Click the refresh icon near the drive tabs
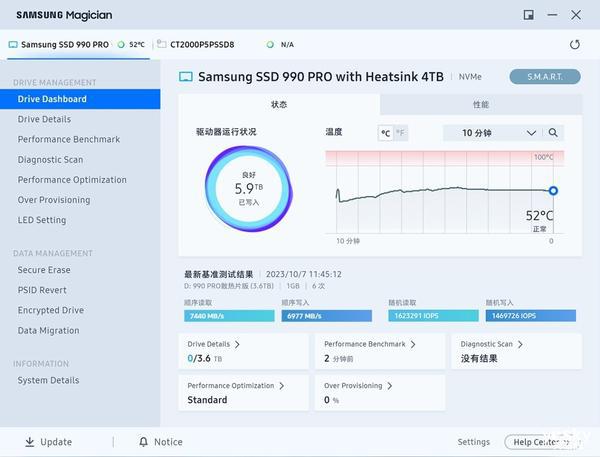The width and height of the screenshot is (600, 457). [x=575, y=45]
